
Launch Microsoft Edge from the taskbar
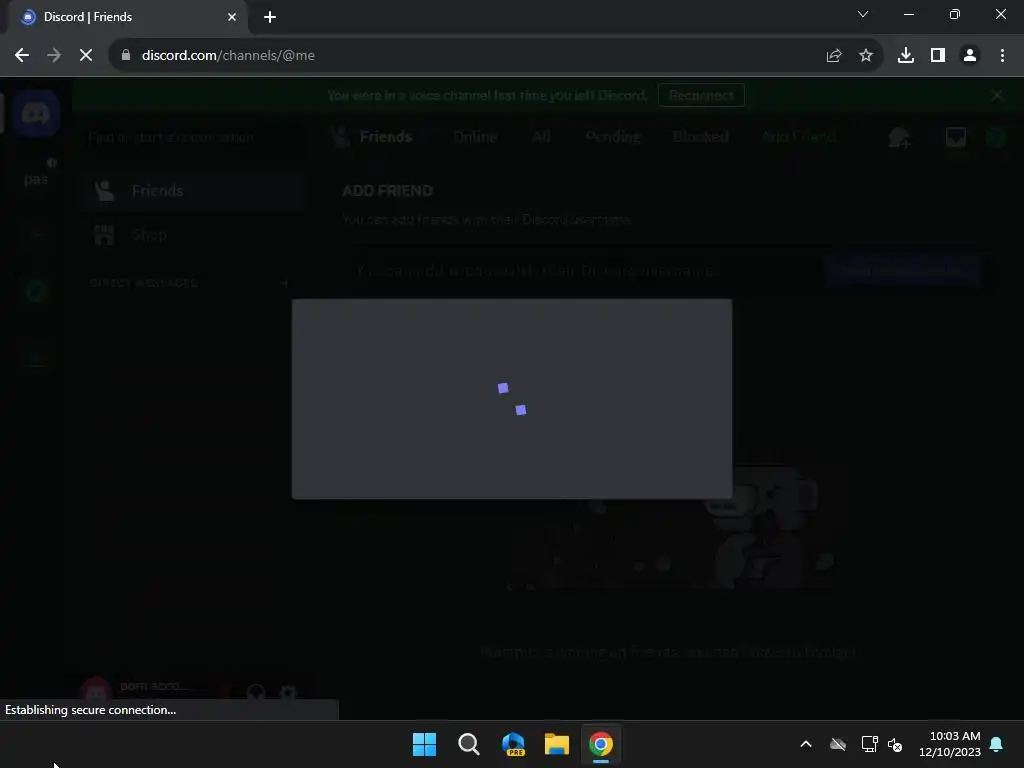[x=513, y=744]
